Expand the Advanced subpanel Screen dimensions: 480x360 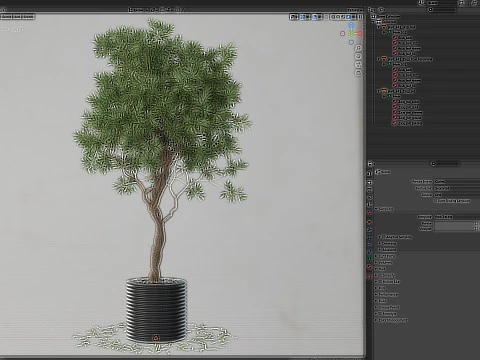click(x=380, y=250)
